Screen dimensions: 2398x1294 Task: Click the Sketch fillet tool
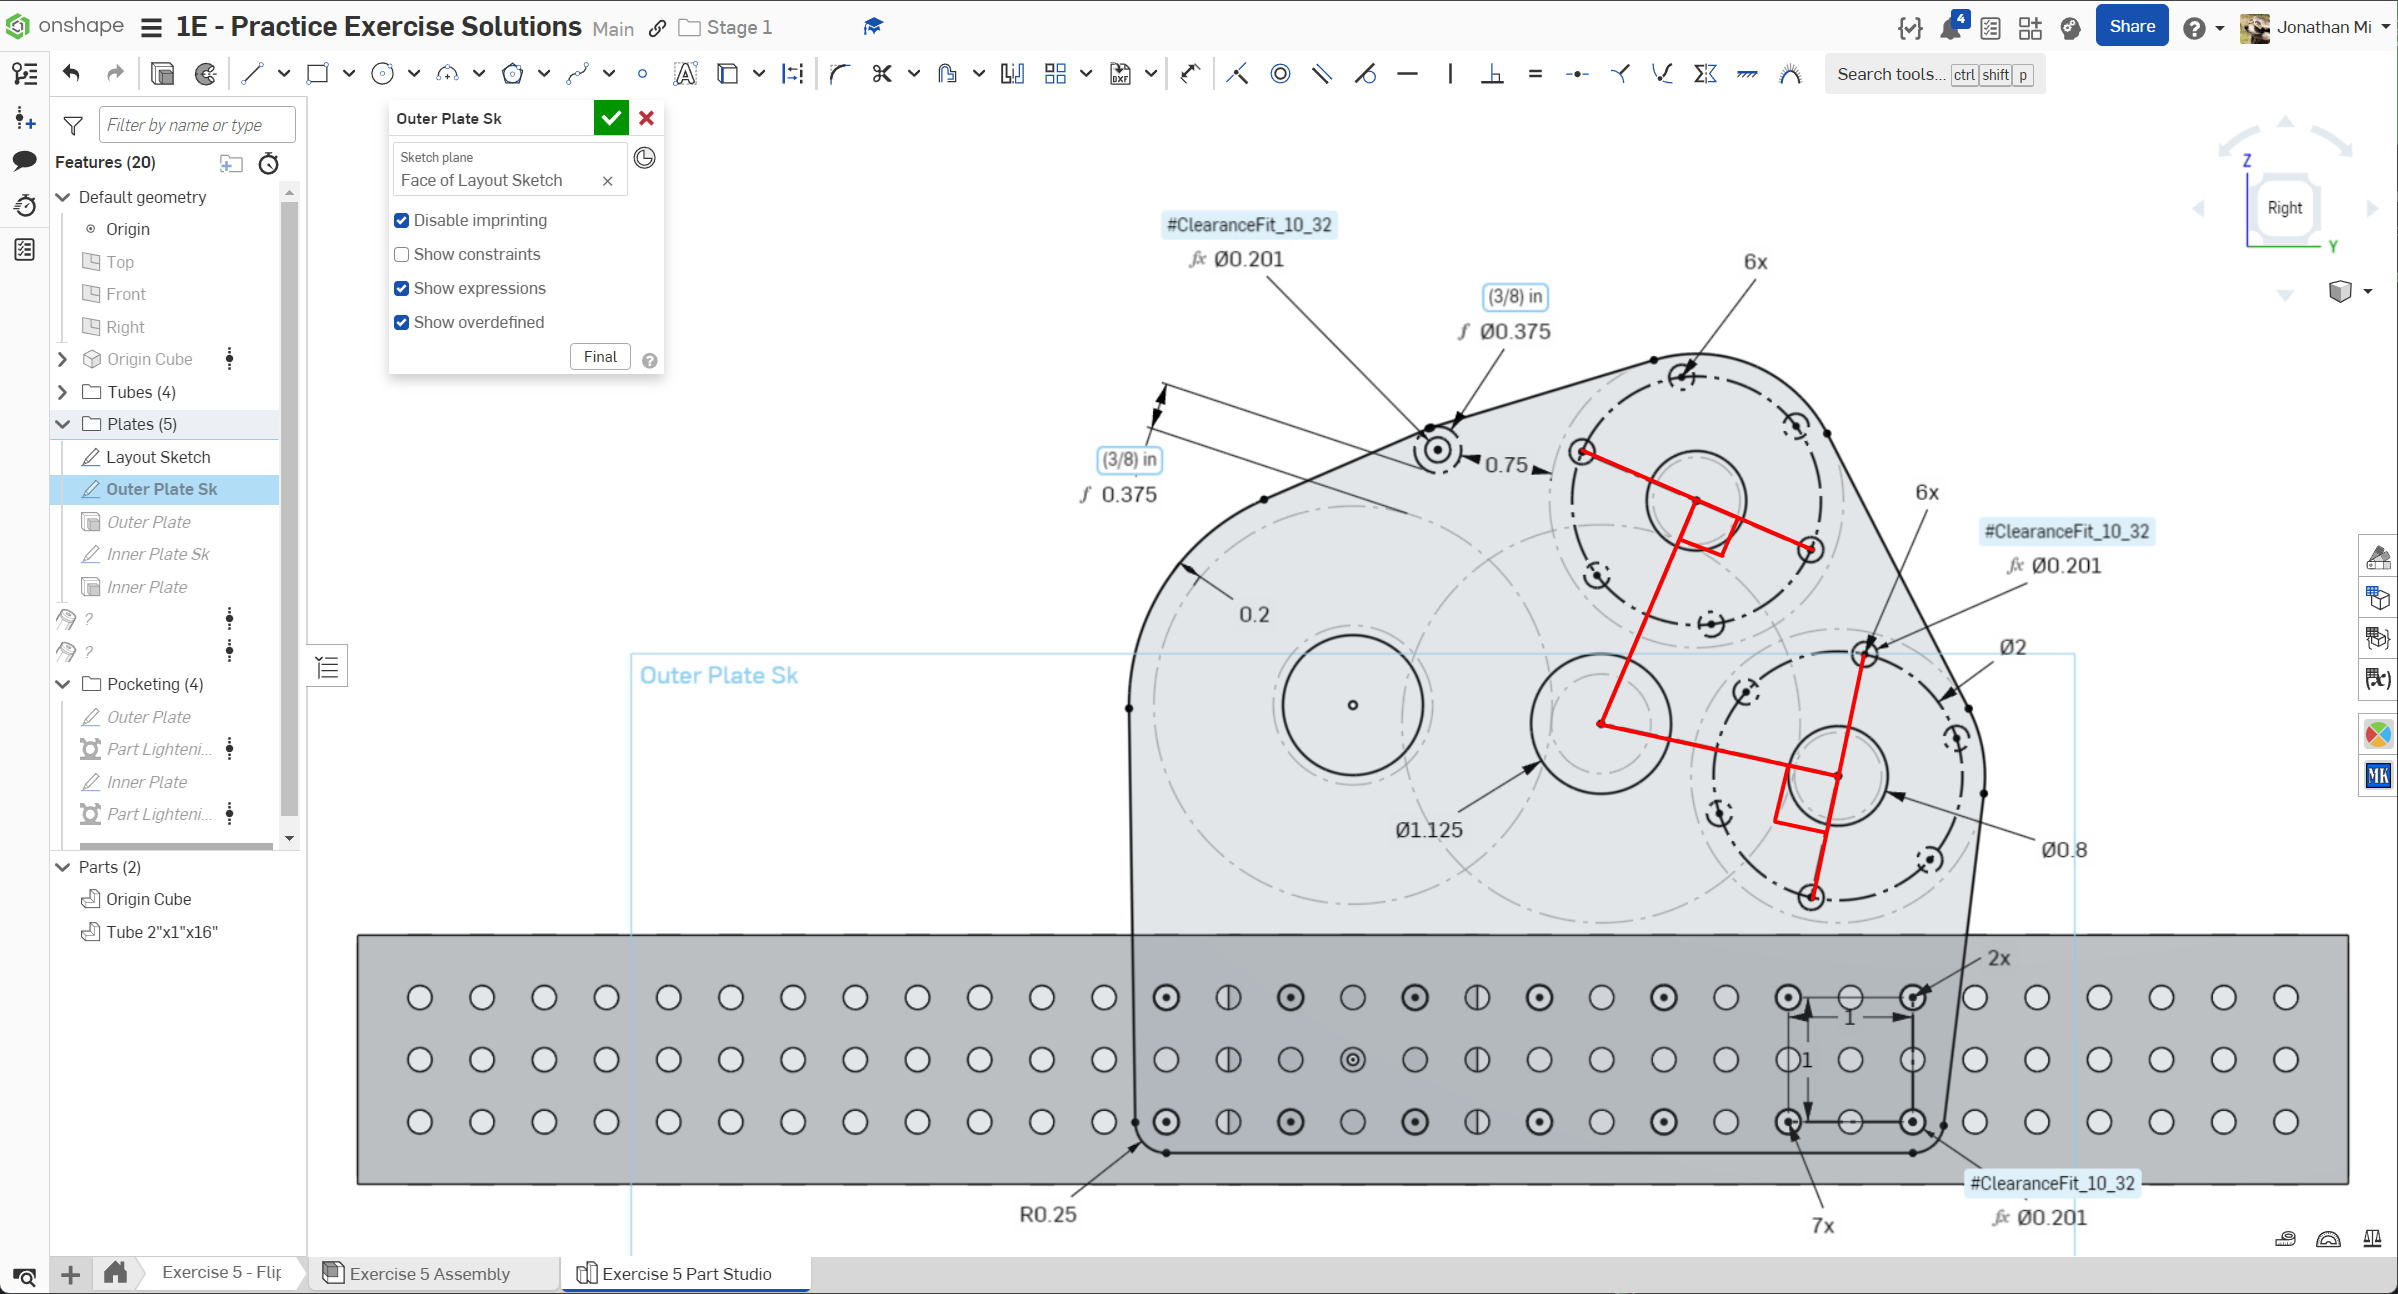click(x=839, y=73)
